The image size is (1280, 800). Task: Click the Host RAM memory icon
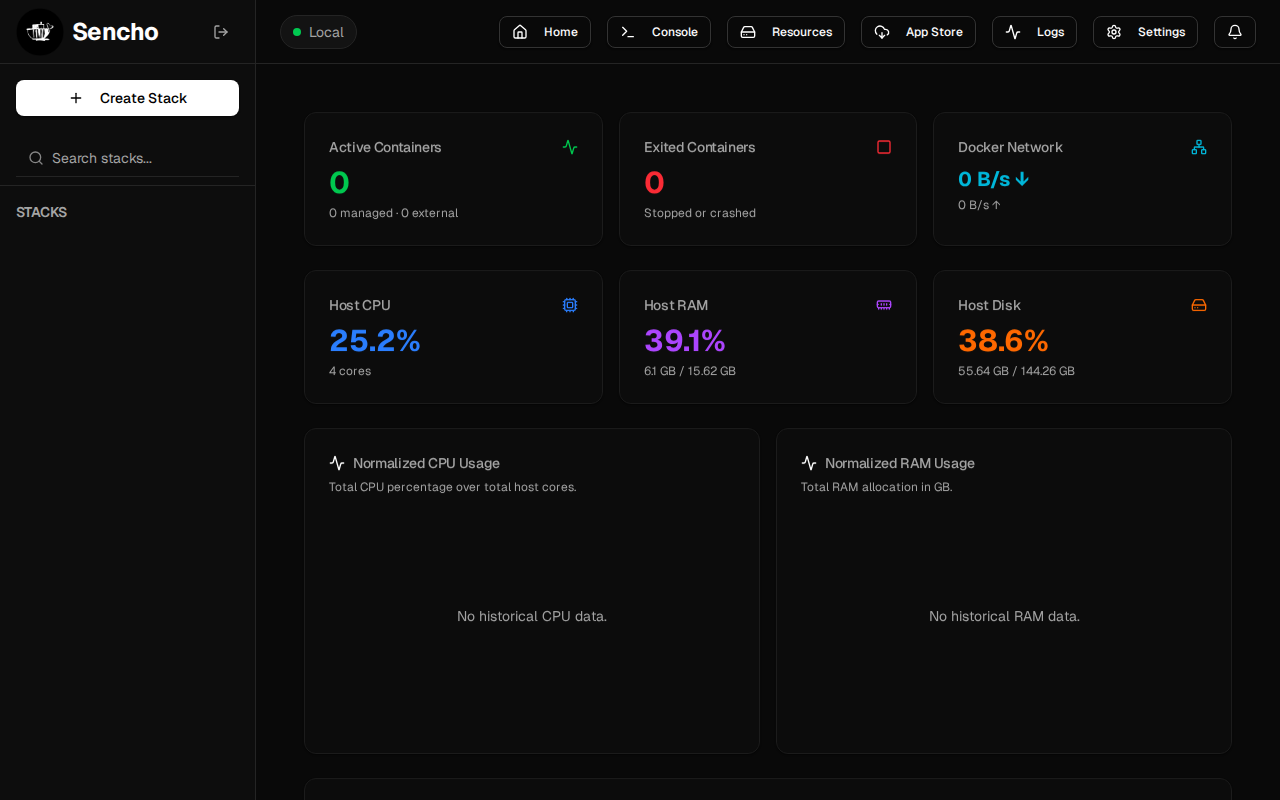coord(884,305)
